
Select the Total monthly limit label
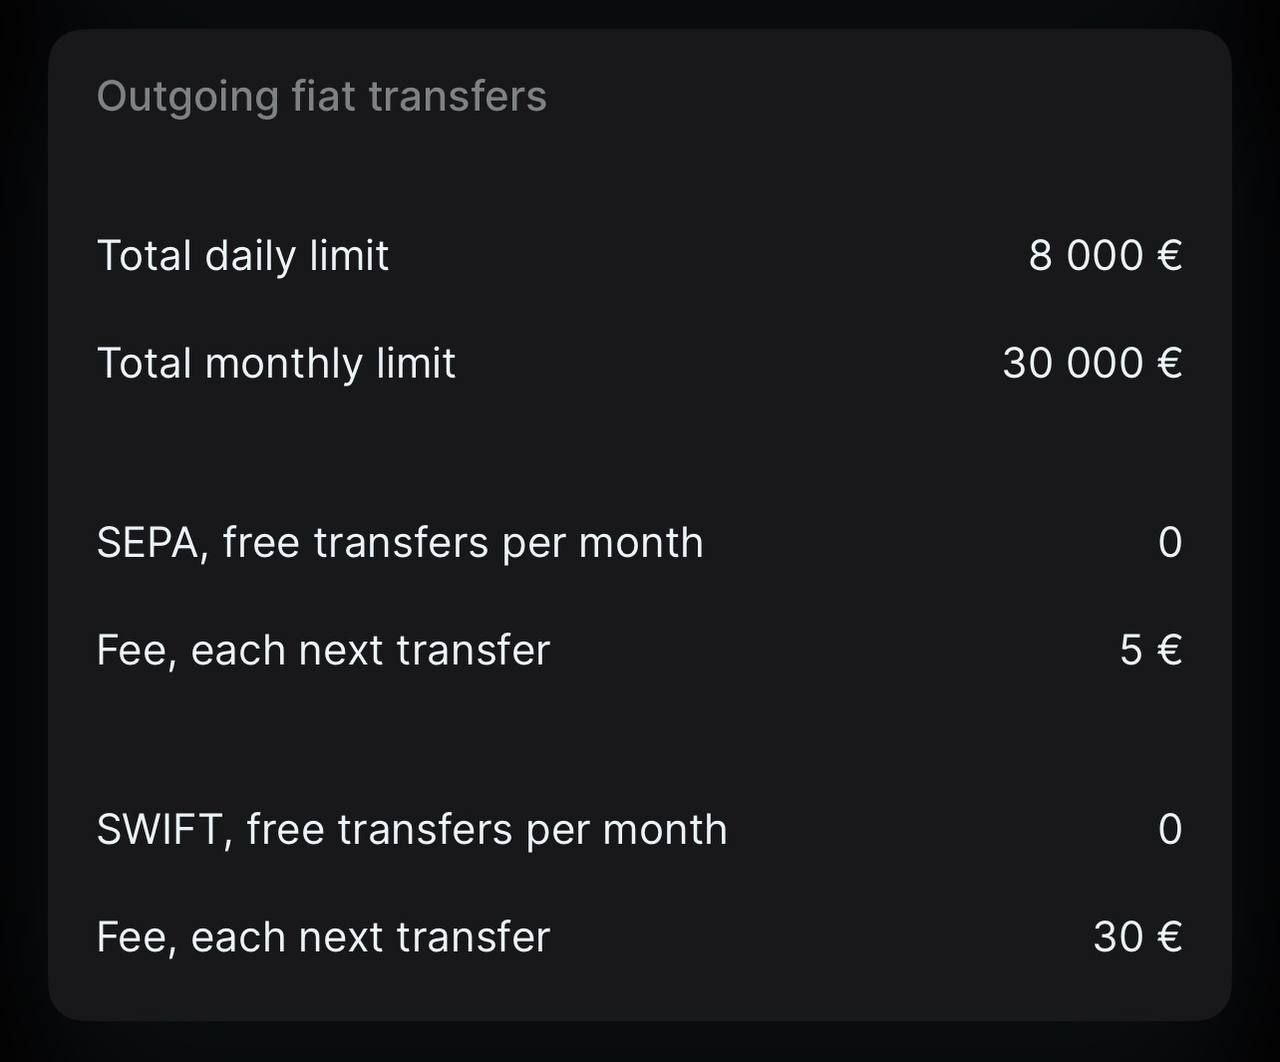click(x=276, y=364)
